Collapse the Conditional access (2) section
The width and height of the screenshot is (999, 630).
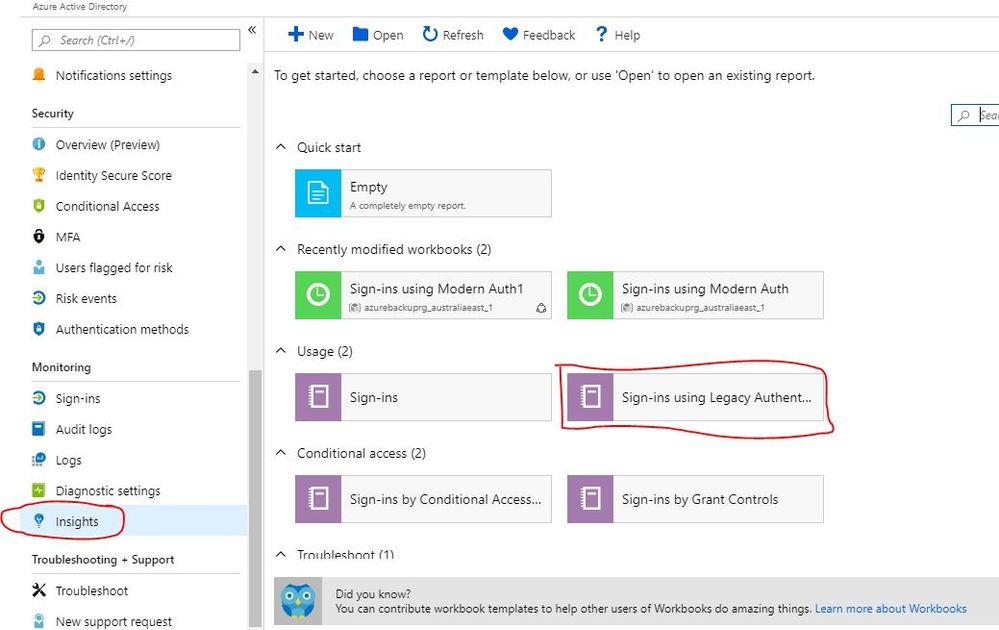[280, 453]
